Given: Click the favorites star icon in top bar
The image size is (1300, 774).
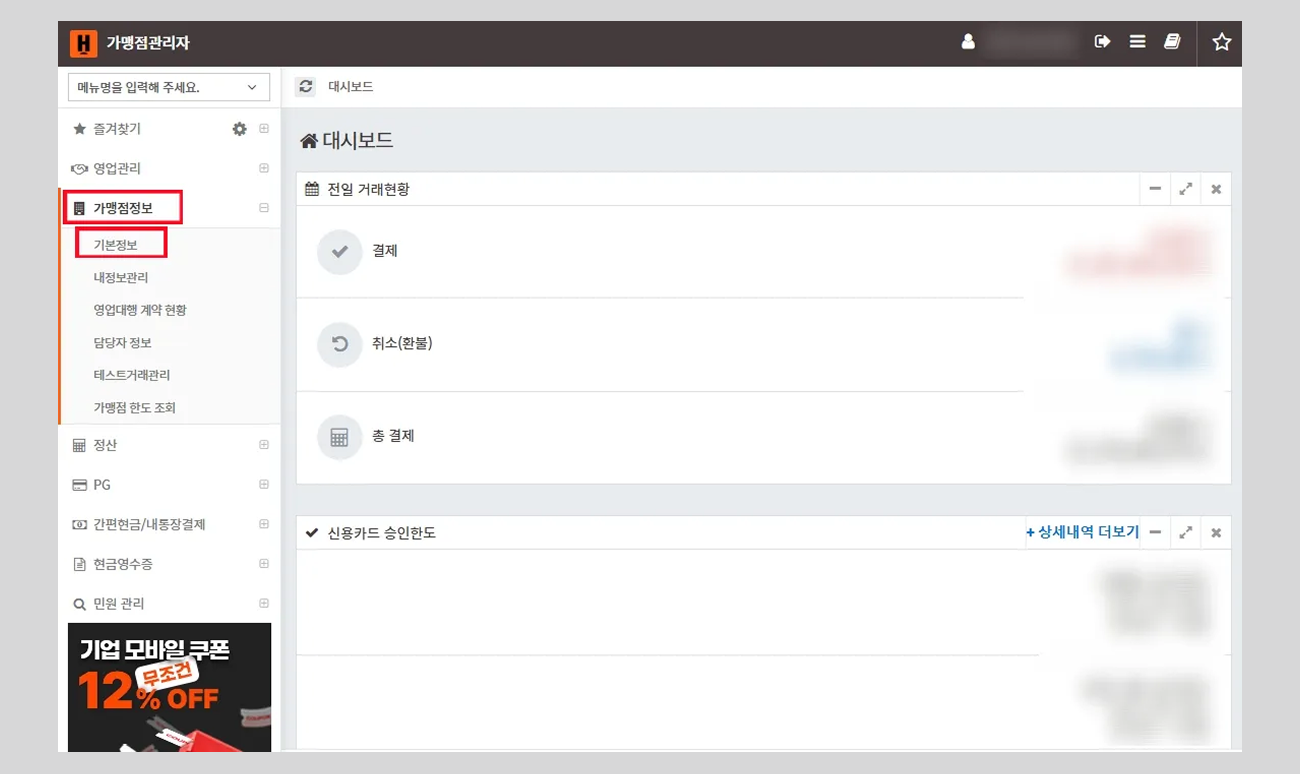Looking at the screenshot, I should tap(1221, 42).
